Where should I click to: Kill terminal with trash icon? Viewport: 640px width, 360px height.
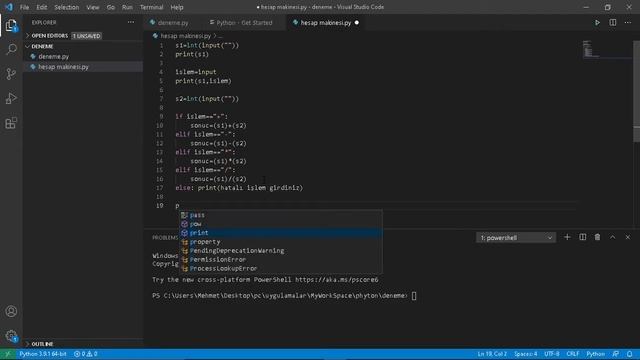597,237
